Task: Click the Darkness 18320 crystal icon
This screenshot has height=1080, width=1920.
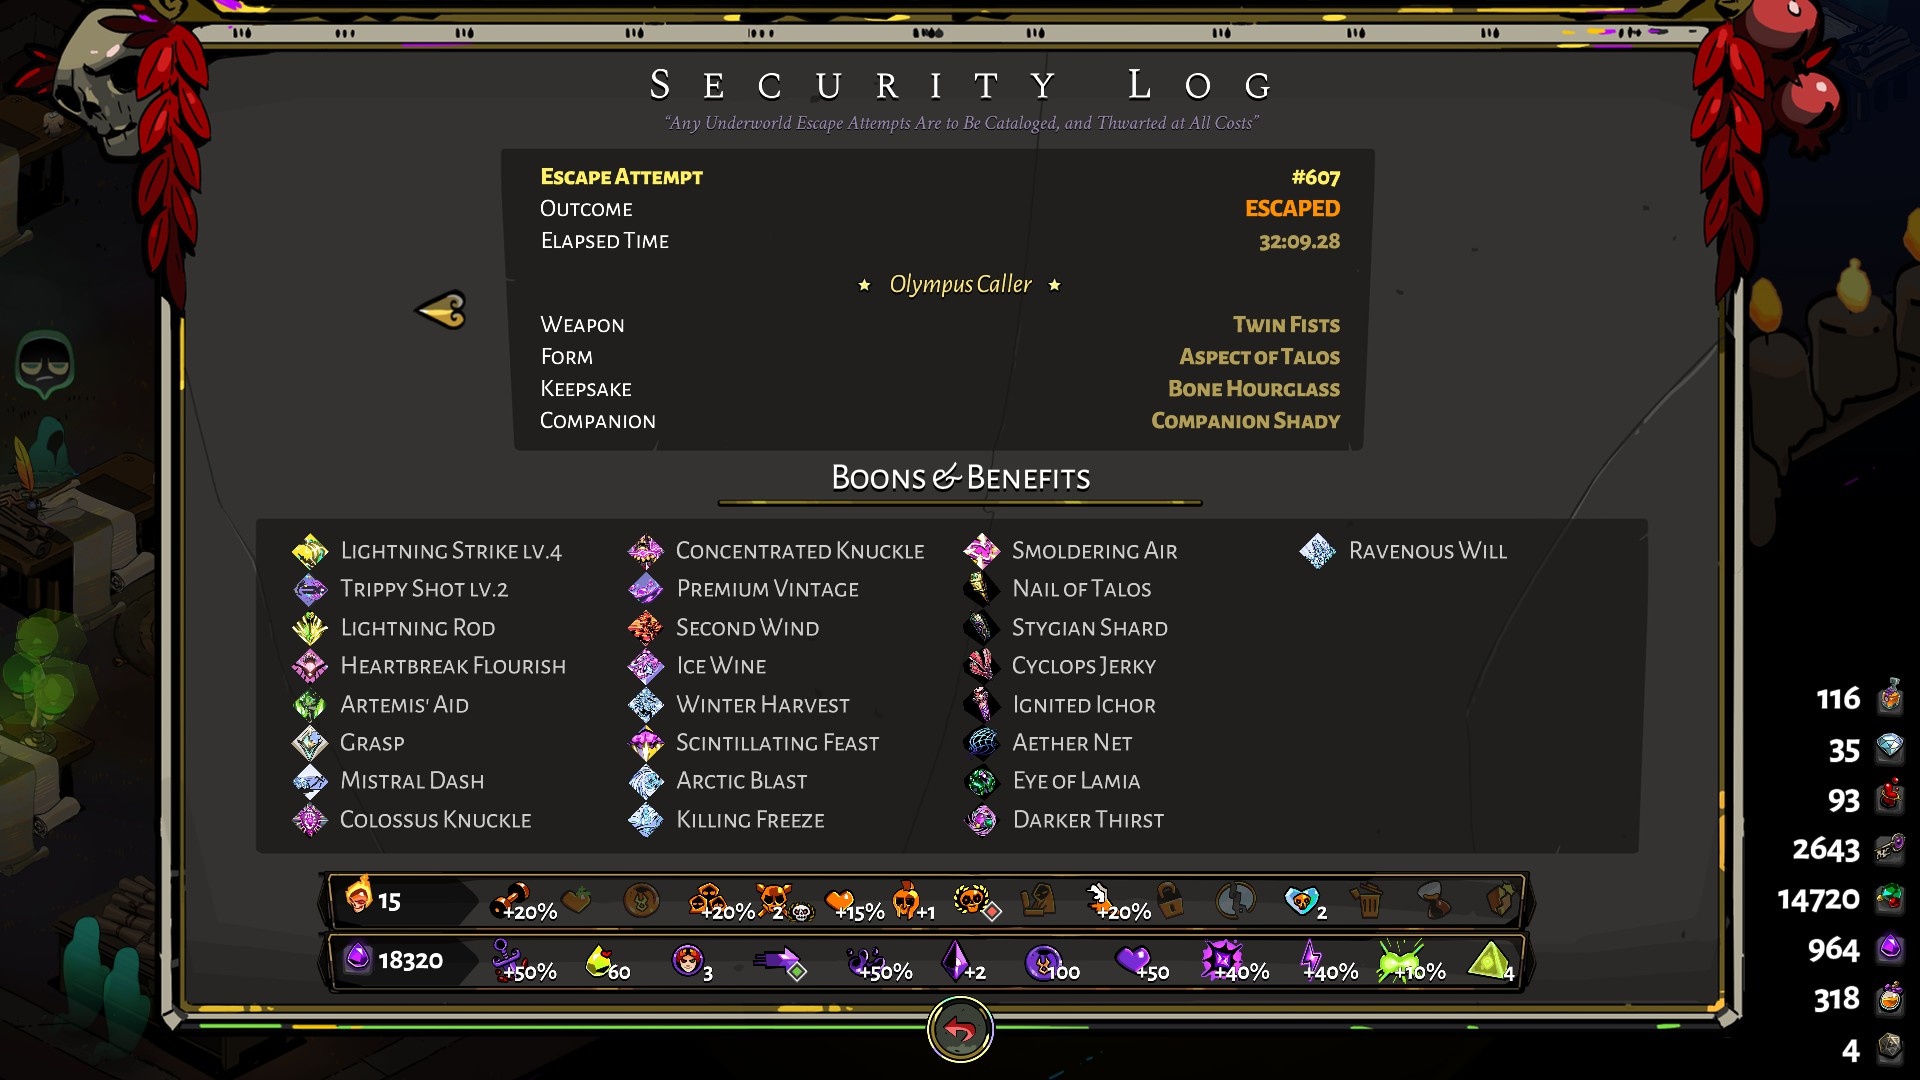Action: coord(357,958)
